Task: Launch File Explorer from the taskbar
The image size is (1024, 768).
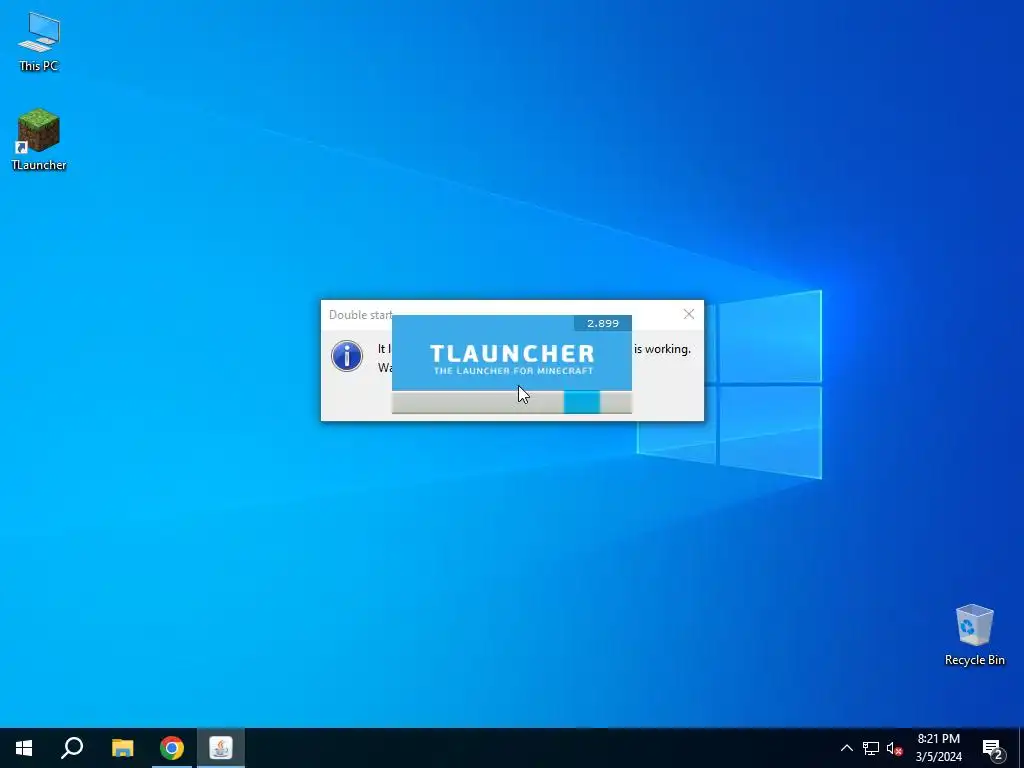Action: point(122,748)
